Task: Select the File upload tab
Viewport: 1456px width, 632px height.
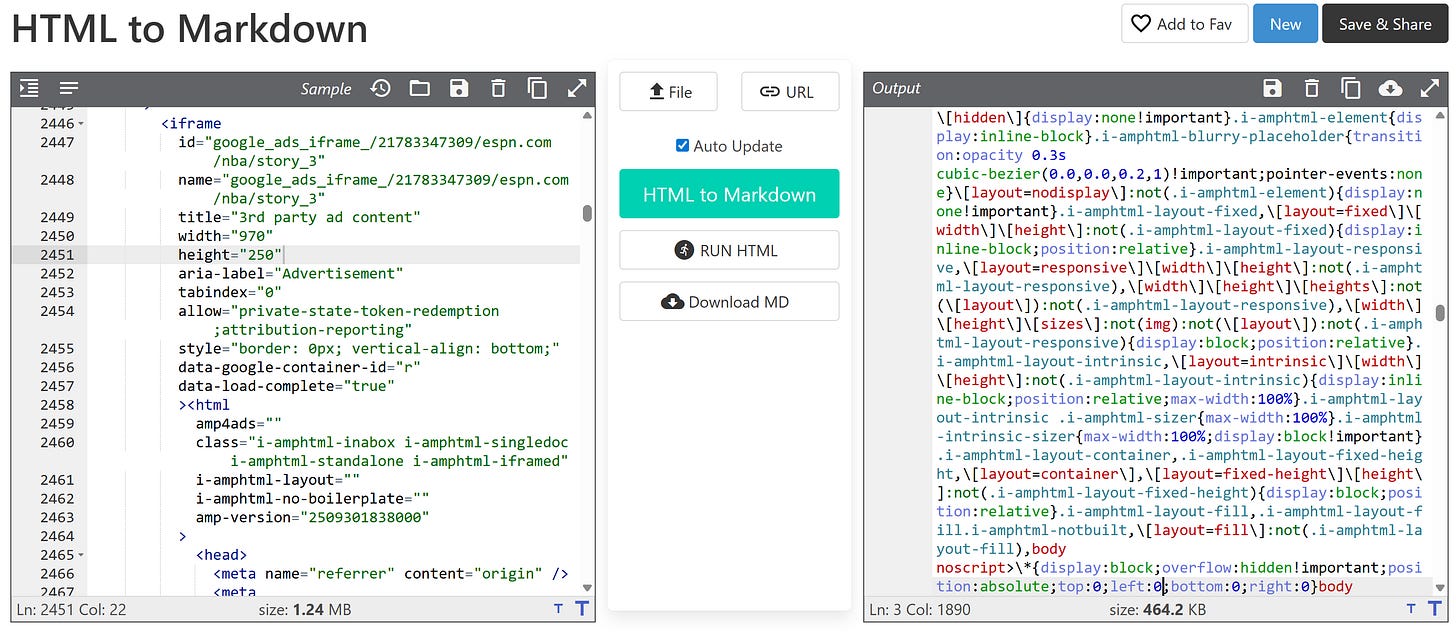Action: [x=668, y=91]
